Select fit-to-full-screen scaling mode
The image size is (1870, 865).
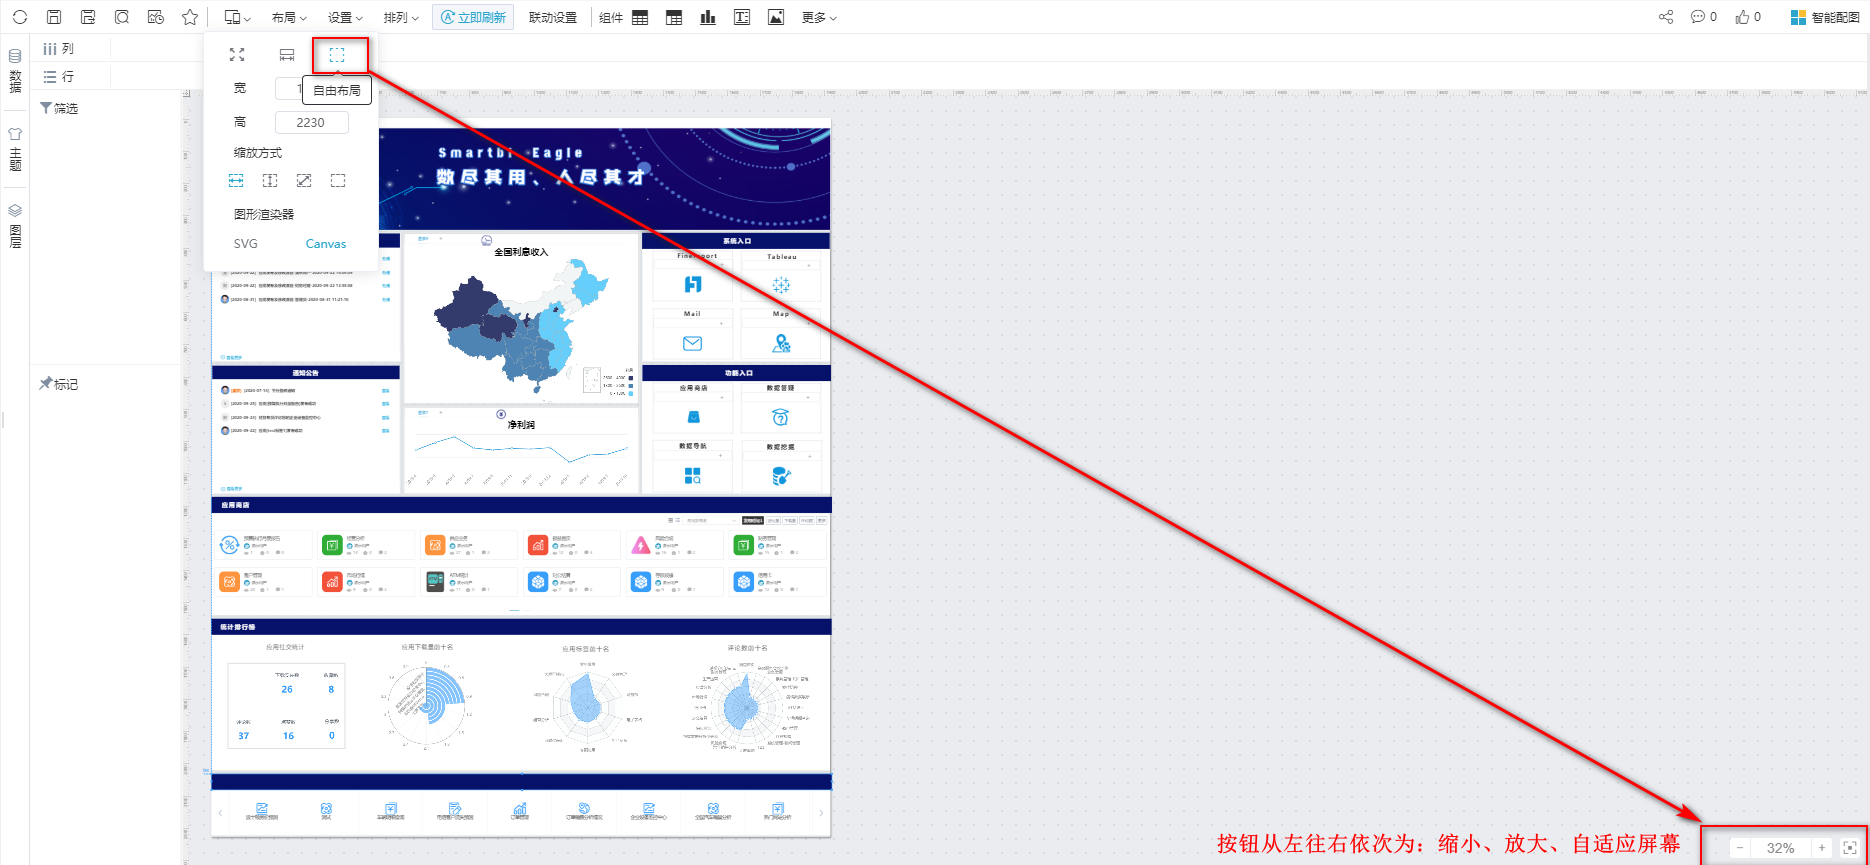click(304, 180)
